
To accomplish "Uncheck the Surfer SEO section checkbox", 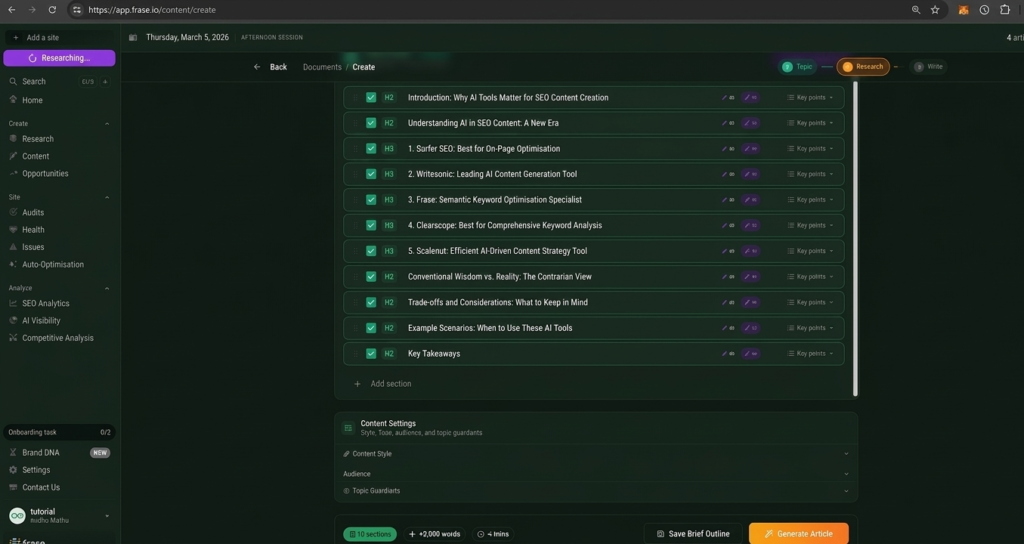I will (x=371, y=149).
